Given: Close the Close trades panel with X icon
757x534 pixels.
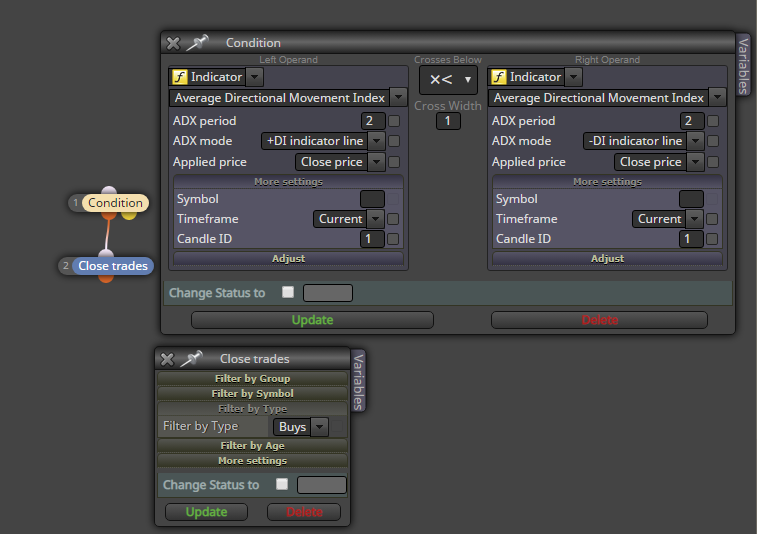Looking at the screenshot, I should coord(167,359).
